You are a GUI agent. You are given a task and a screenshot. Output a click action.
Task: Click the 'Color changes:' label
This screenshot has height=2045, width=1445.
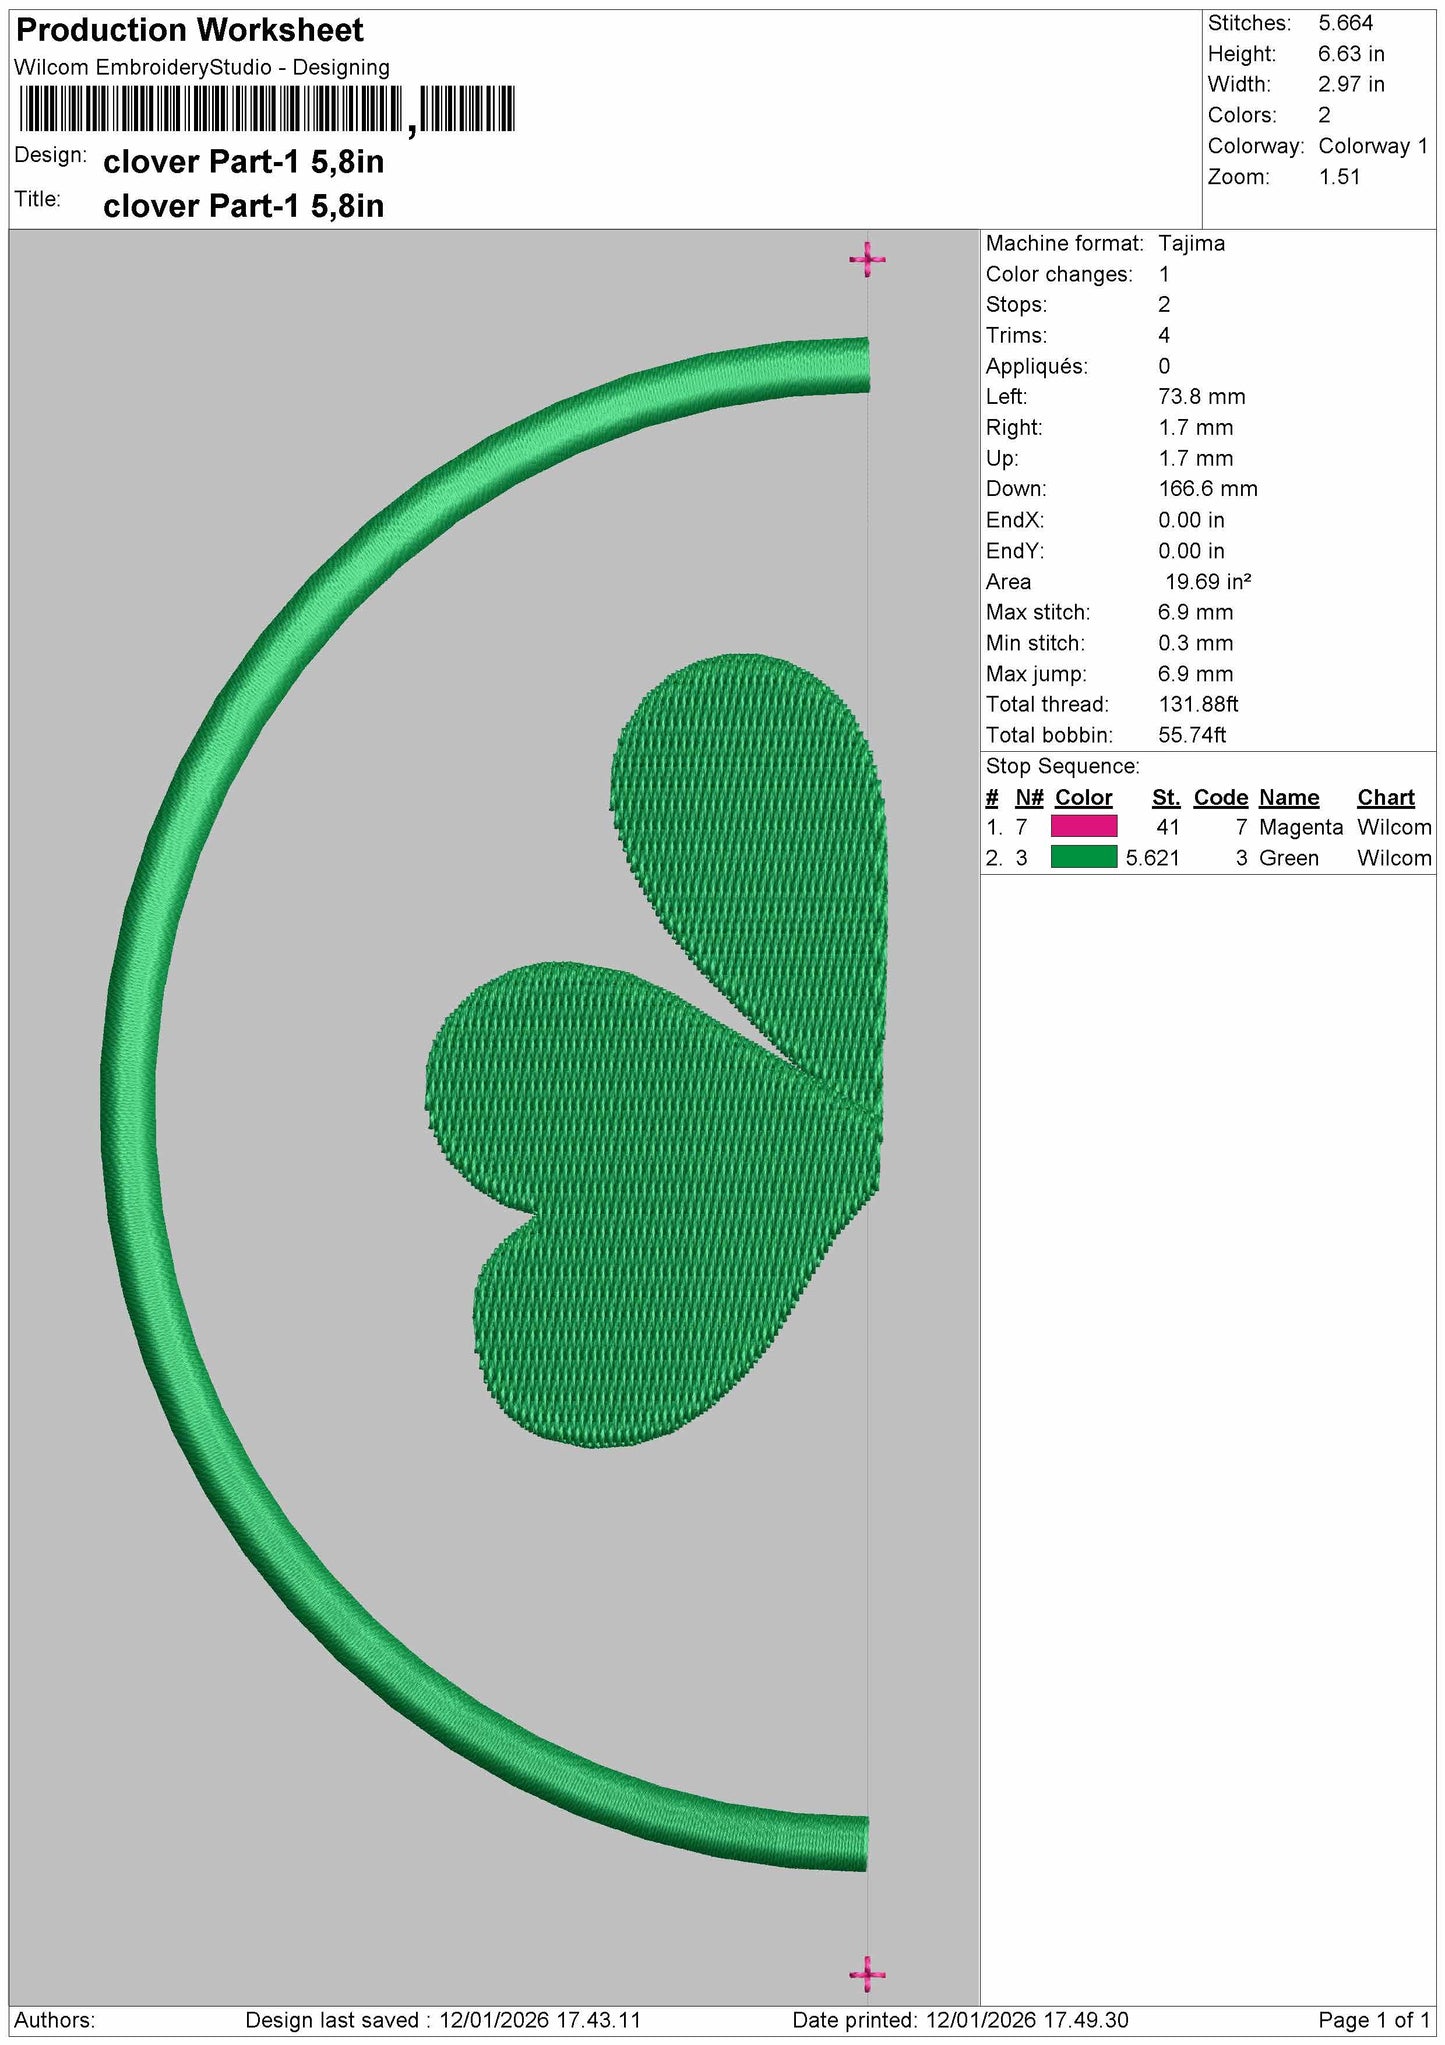click(1059, 274)
